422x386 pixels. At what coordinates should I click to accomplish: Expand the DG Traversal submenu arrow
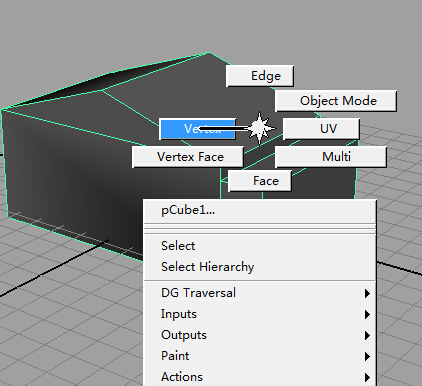[x=367, y=293]
